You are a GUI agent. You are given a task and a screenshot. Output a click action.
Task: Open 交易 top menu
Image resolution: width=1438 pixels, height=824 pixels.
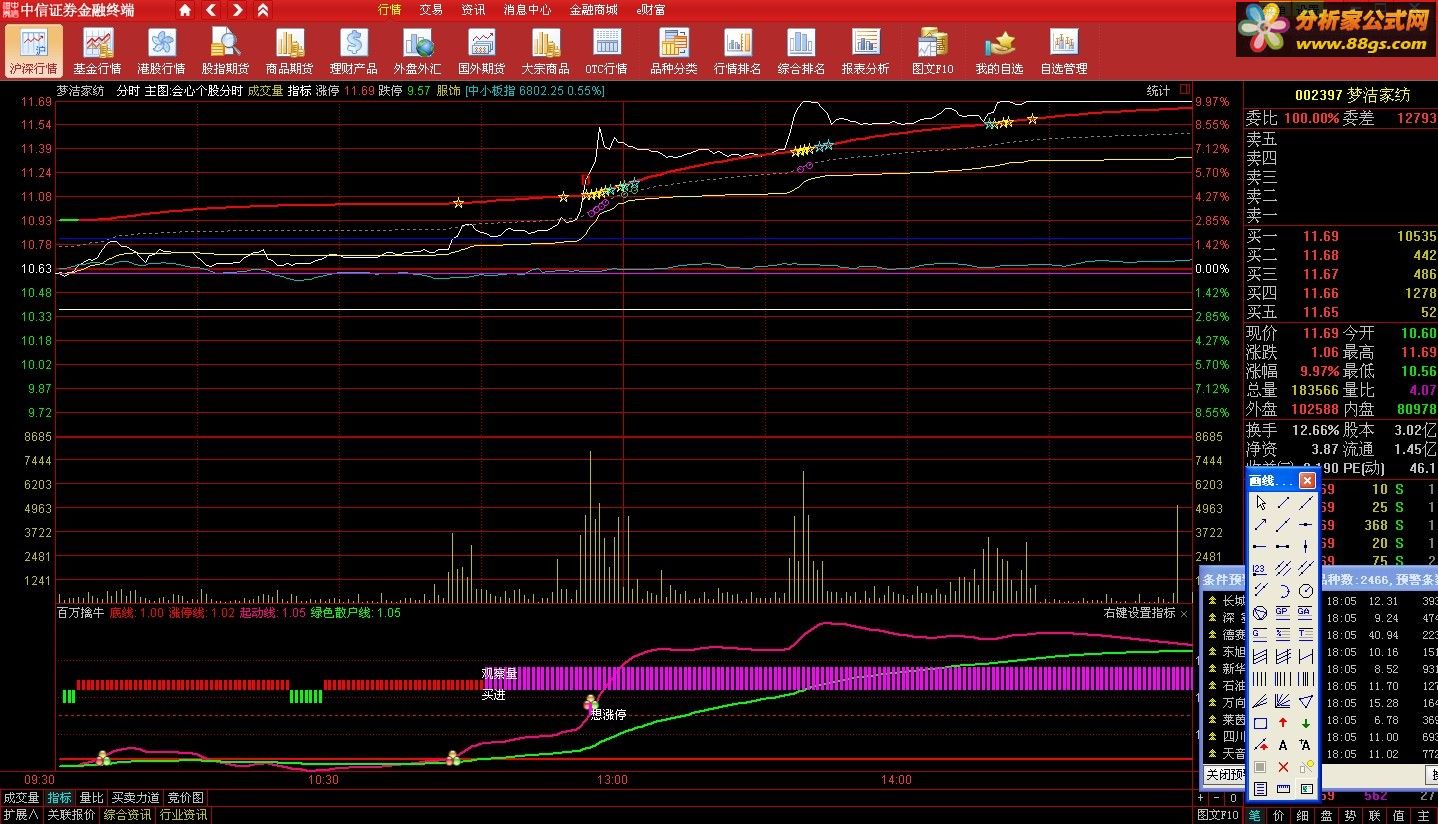tap(431, 10)
